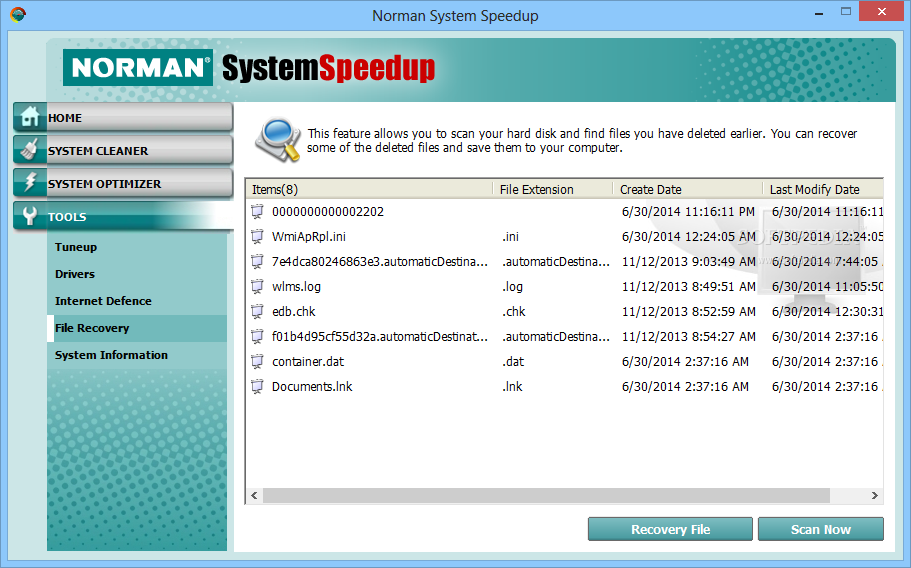Click the .ini extension cell
Image resolution: width=911 pixels, height=568 pixels.
[x=511, y=236]
